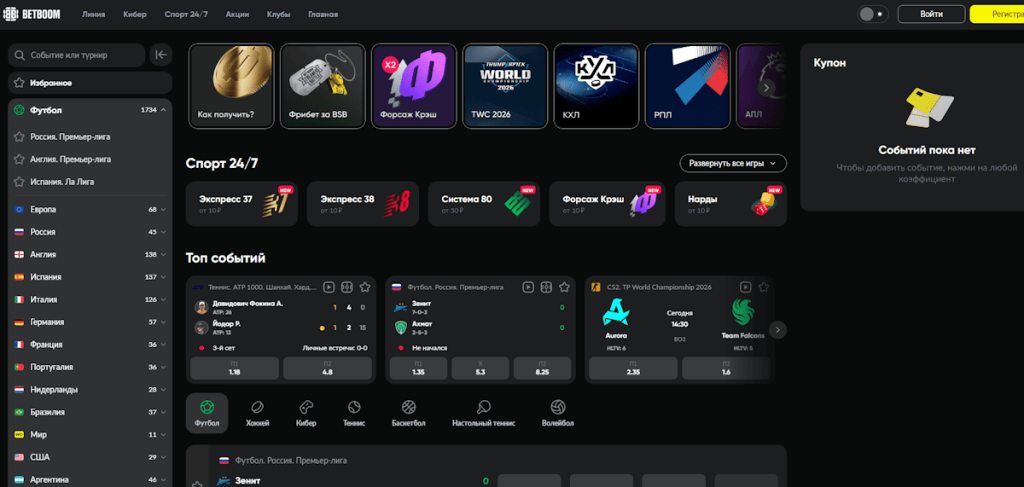Screen dimensions: 1024x487
Task: Expand the Европа country group
Action: click(x=163, y=210)
